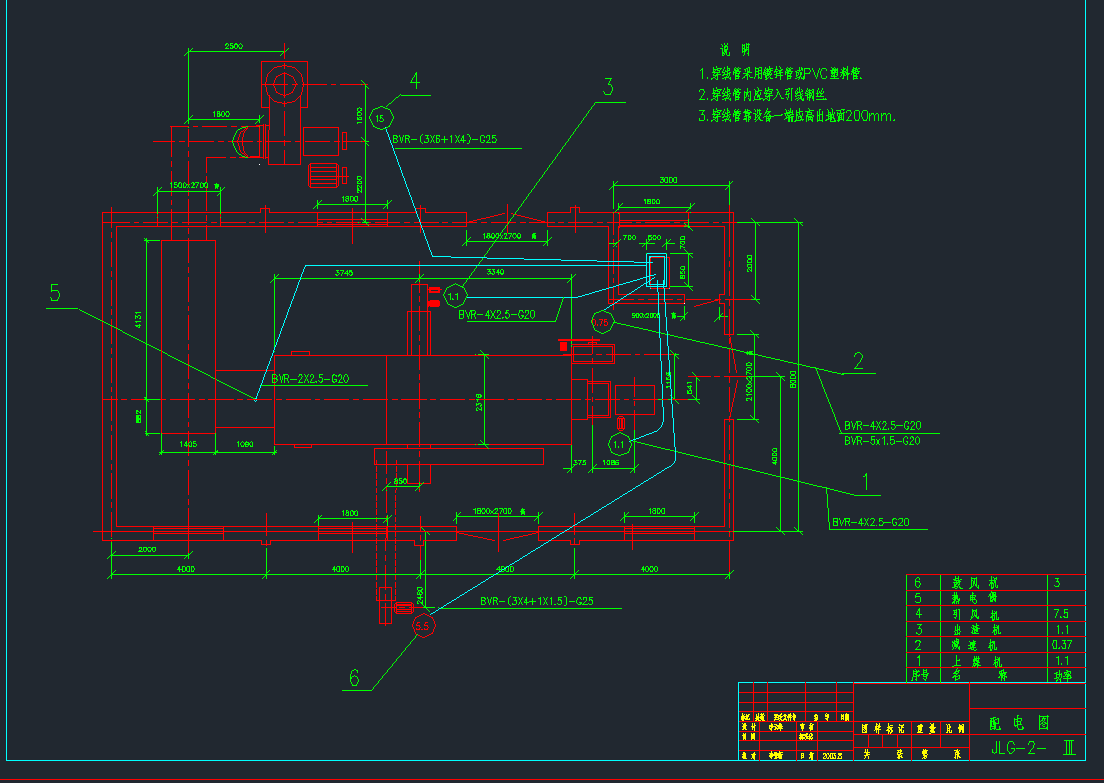Select the 3745 dimension text

(344, 272)
